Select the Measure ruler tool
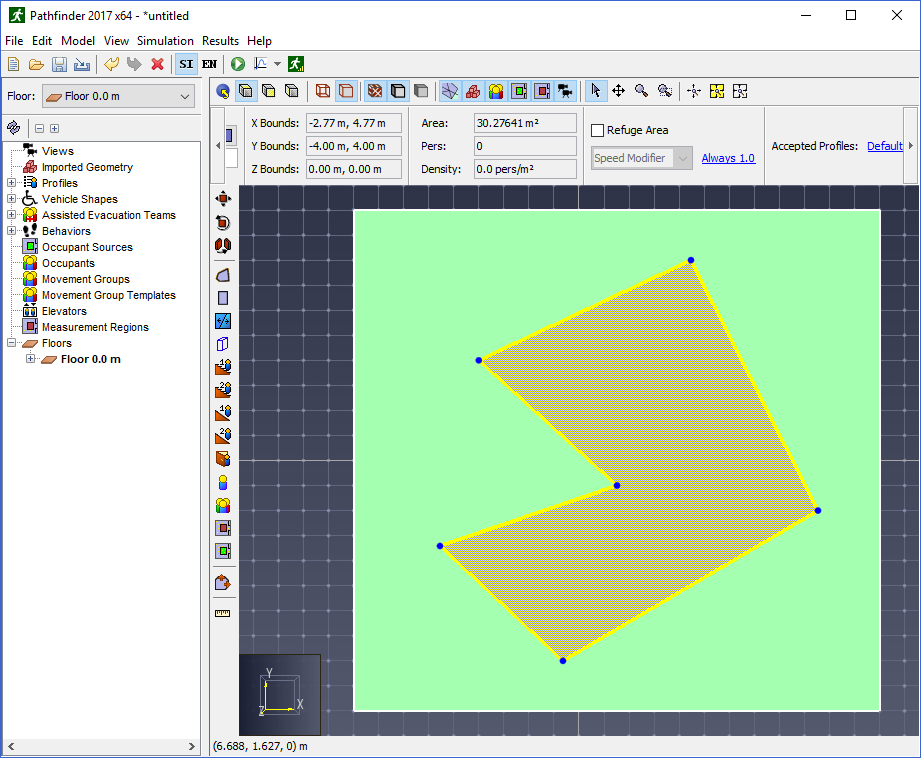This screenshot has width=921, height=758. pyautogui.click(x=223, y=613)
